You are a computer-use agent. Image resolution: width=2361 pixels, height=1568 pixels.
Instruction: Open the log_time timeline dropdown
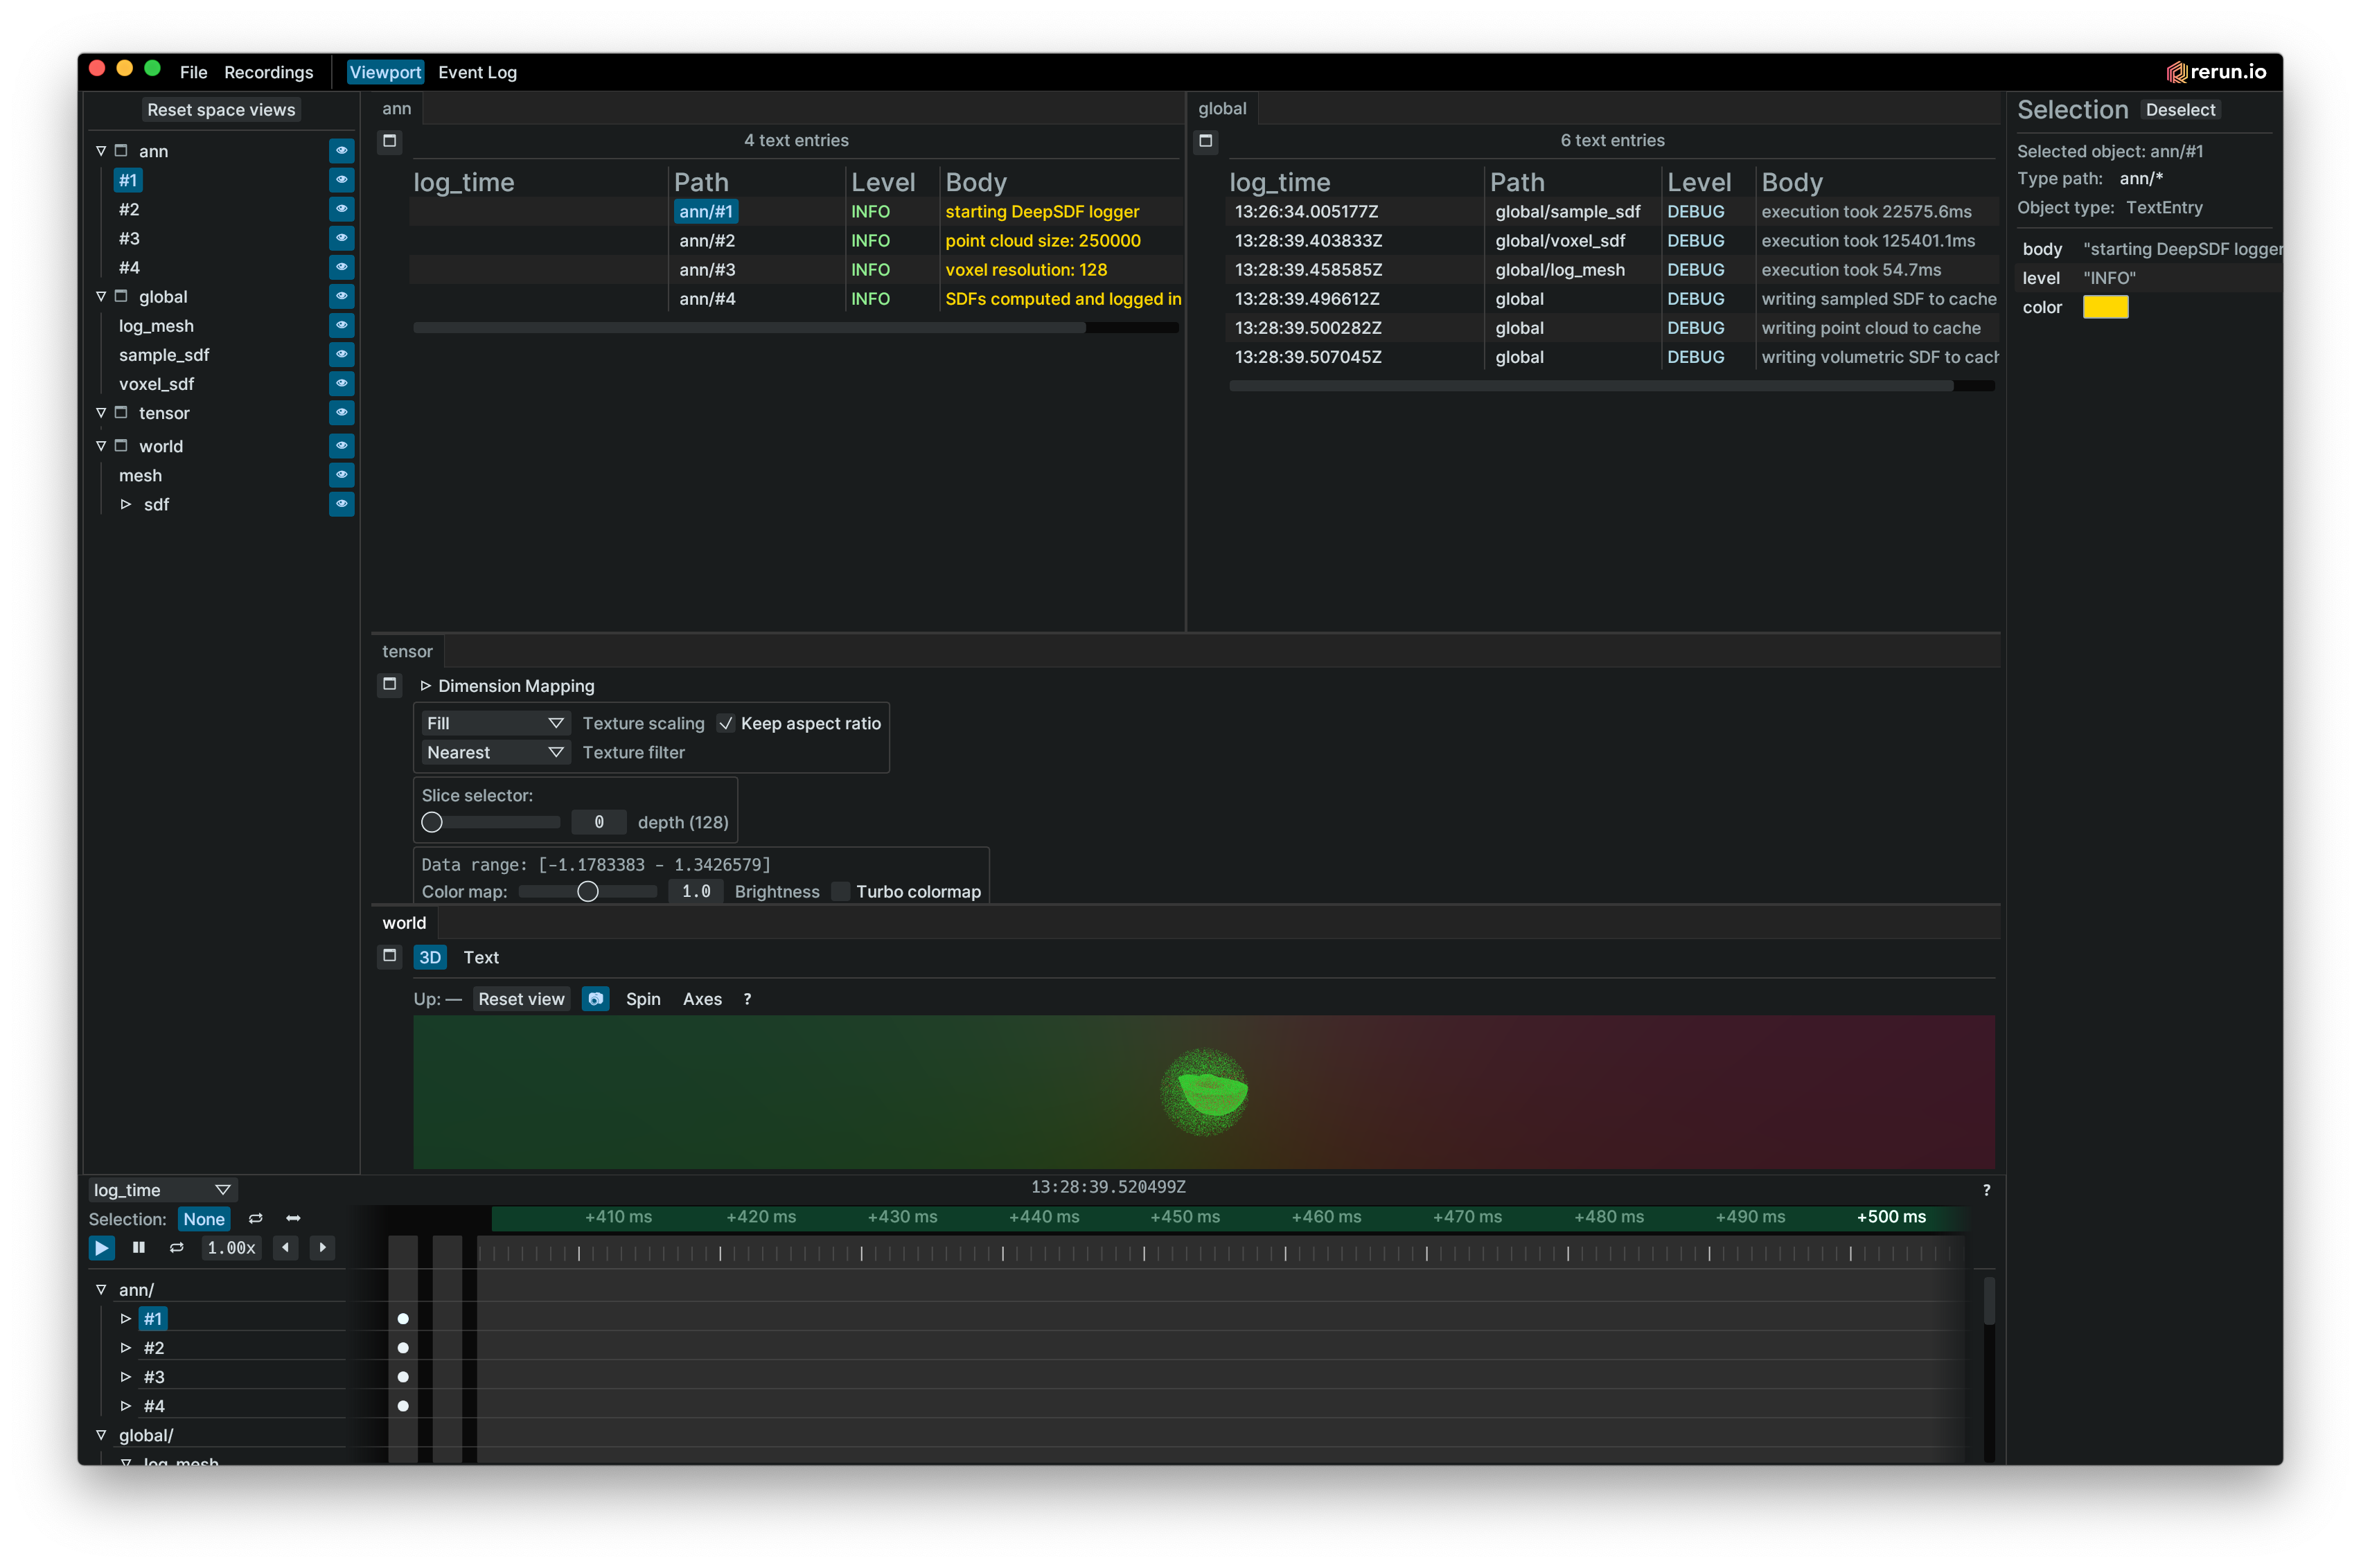pos(161,1190)
